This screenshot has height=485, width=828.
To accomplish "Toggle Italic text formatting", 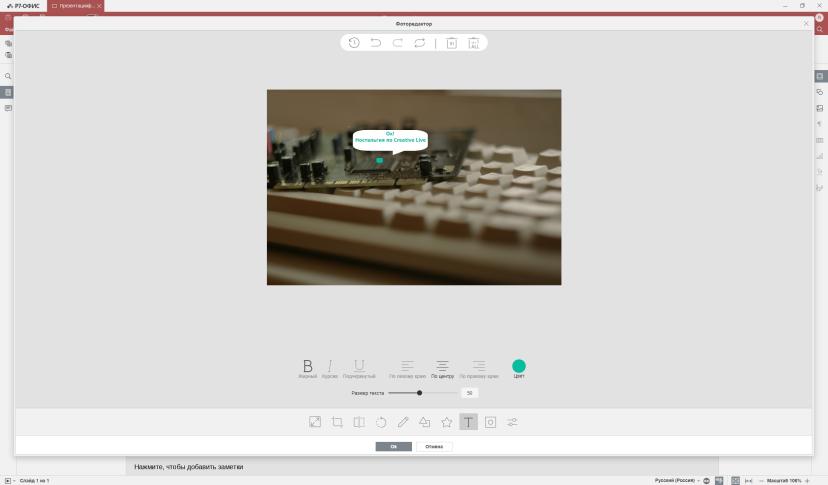I will coord(330,368).
